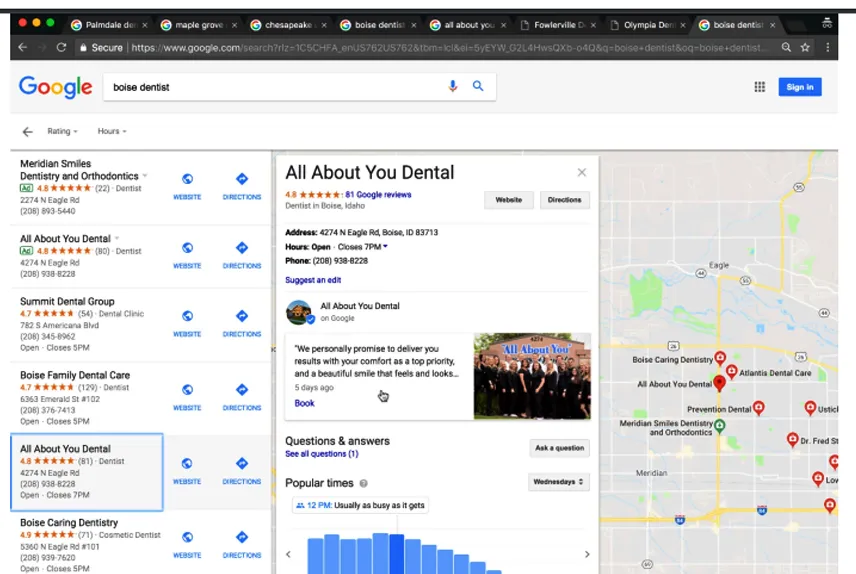Click the Book link in post
Image resolution: width=856 pixels, height=574 pixels.
304,404
